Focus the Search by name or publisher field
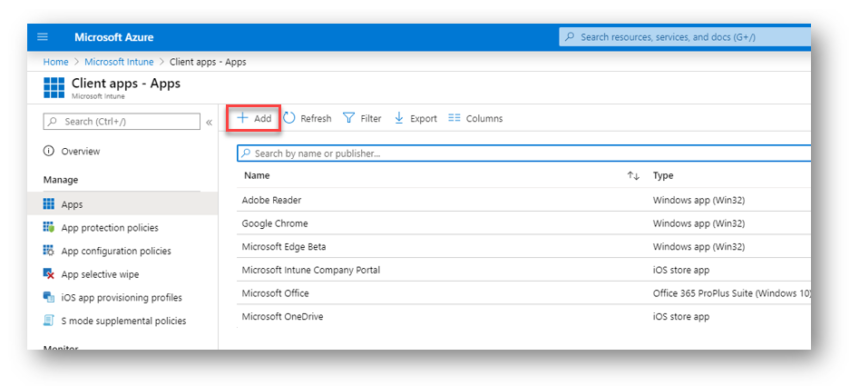850x386 pixels. [524, 153]
